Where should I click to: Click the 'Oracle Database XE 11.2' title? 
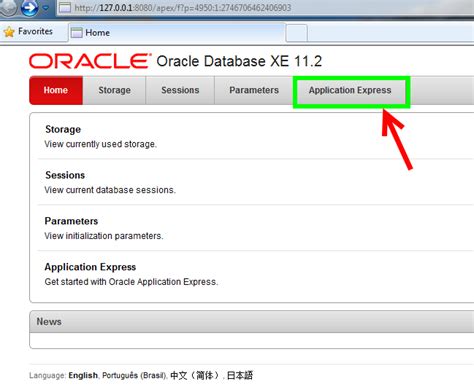239,61
